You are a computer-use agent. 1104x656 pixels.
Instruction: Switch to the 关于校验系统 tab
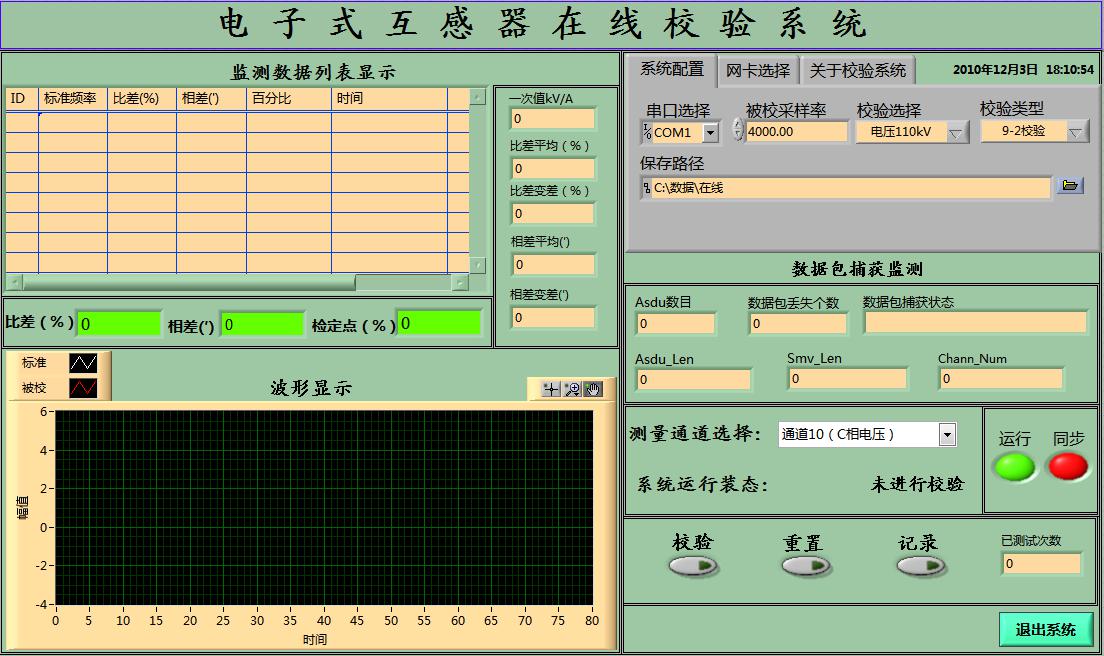pos(858,70)
